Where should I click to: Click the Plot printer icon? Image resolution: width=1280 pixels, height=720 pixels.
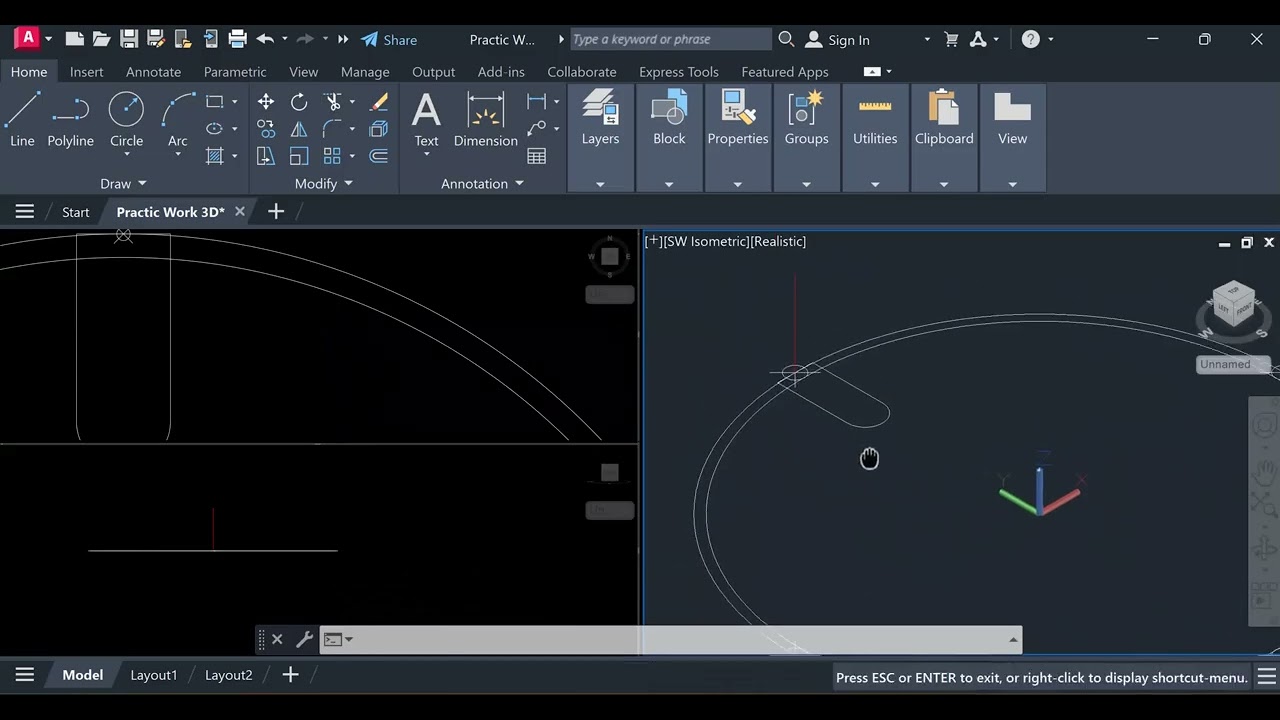pyautogui.click(x=237, y=39)
